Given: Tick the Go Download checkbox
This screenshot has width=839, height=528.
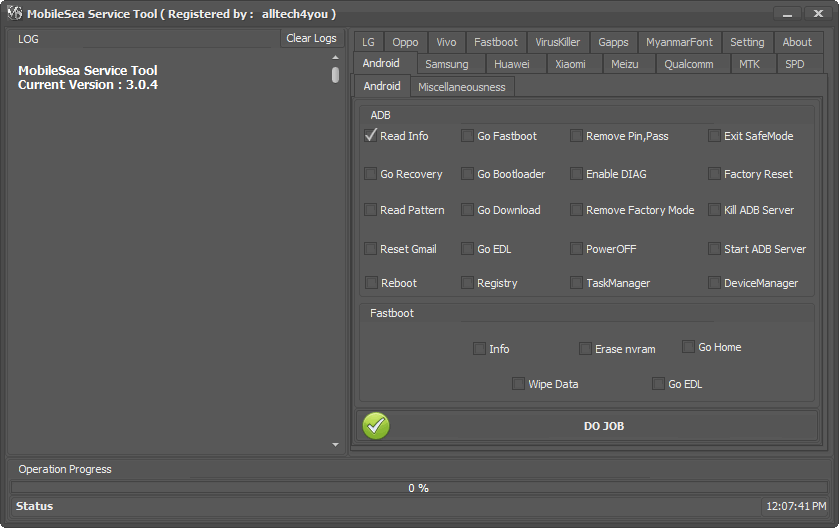Looking at the screenshot, I should [467, 210].
